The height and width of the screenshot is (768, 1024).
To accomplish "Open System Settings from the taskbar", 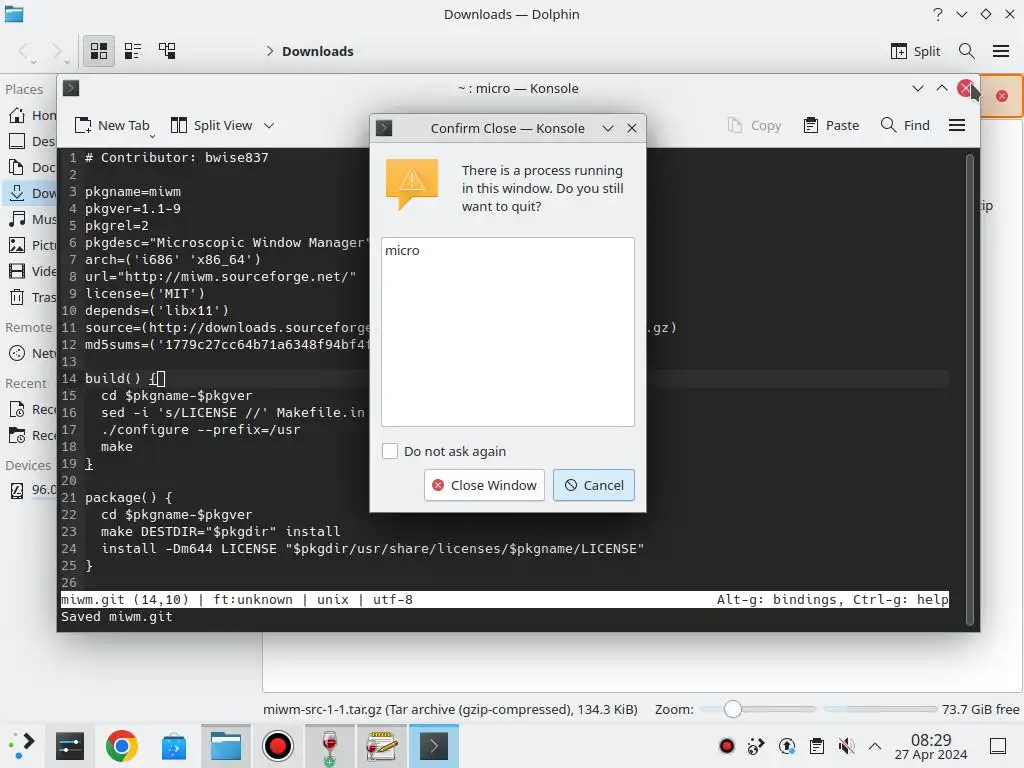I will click(x=70, y=746).
